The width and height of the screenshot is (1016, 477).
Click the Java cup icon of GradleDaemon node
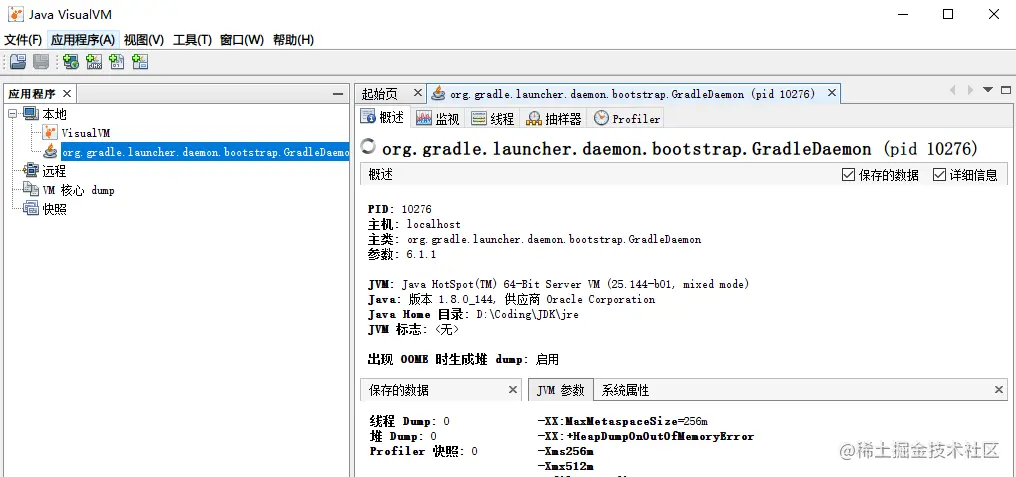click(x=50, y=152)
